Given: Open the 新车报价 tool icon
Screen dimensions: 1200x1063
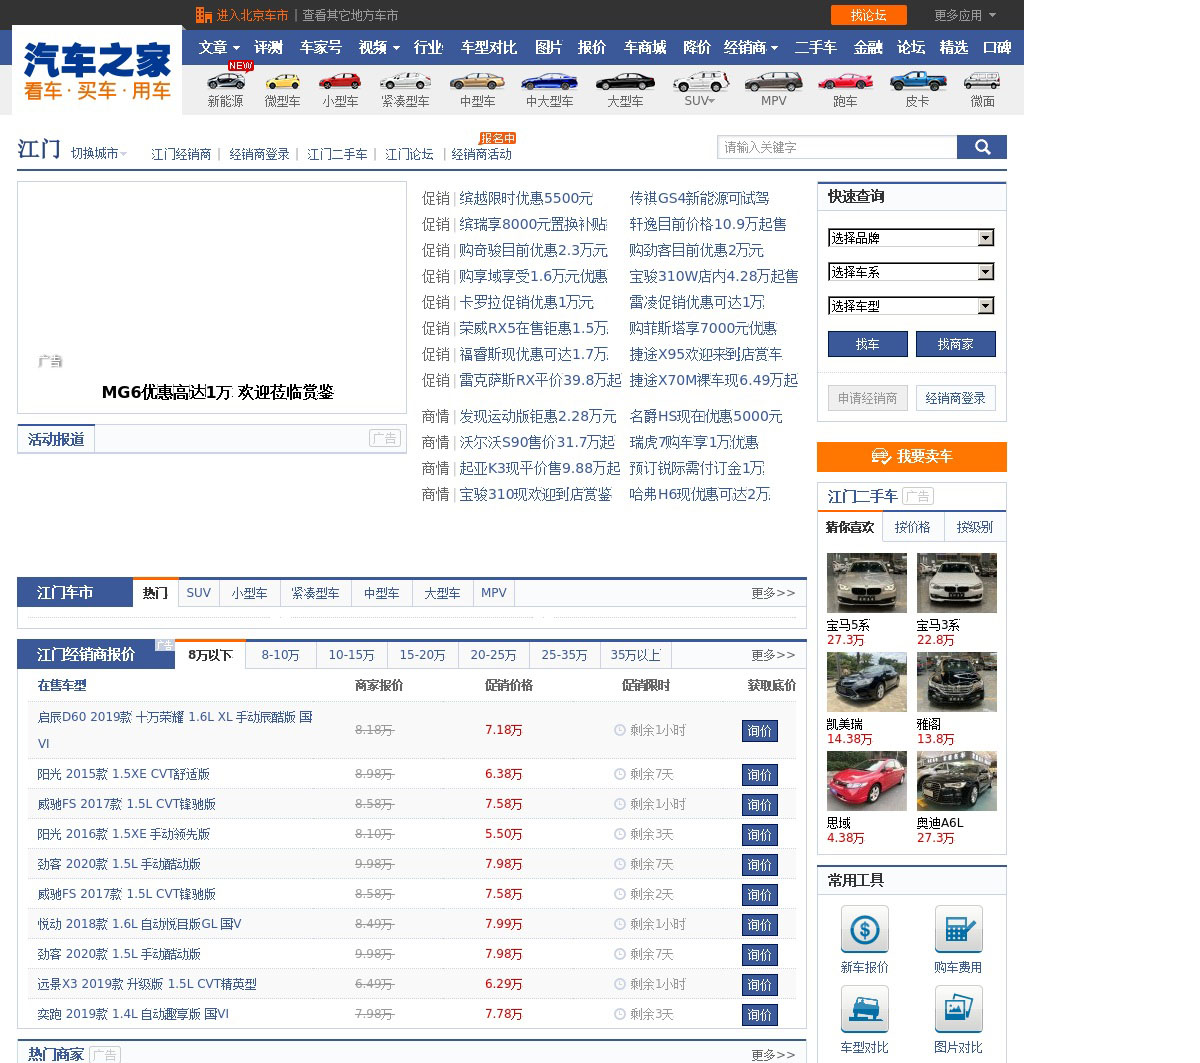Looking at the screenshot, I should (864, 930).
